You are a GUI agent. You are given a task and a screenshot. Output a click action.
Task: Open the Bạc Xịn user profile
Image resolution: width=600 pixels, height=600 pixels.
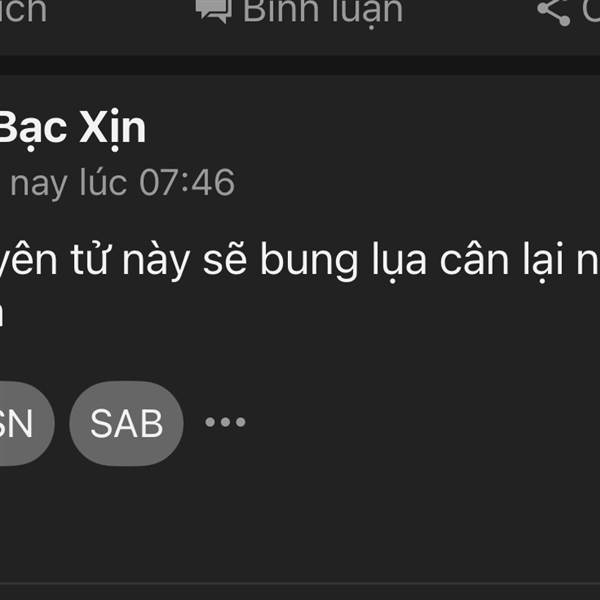point(73,127)
